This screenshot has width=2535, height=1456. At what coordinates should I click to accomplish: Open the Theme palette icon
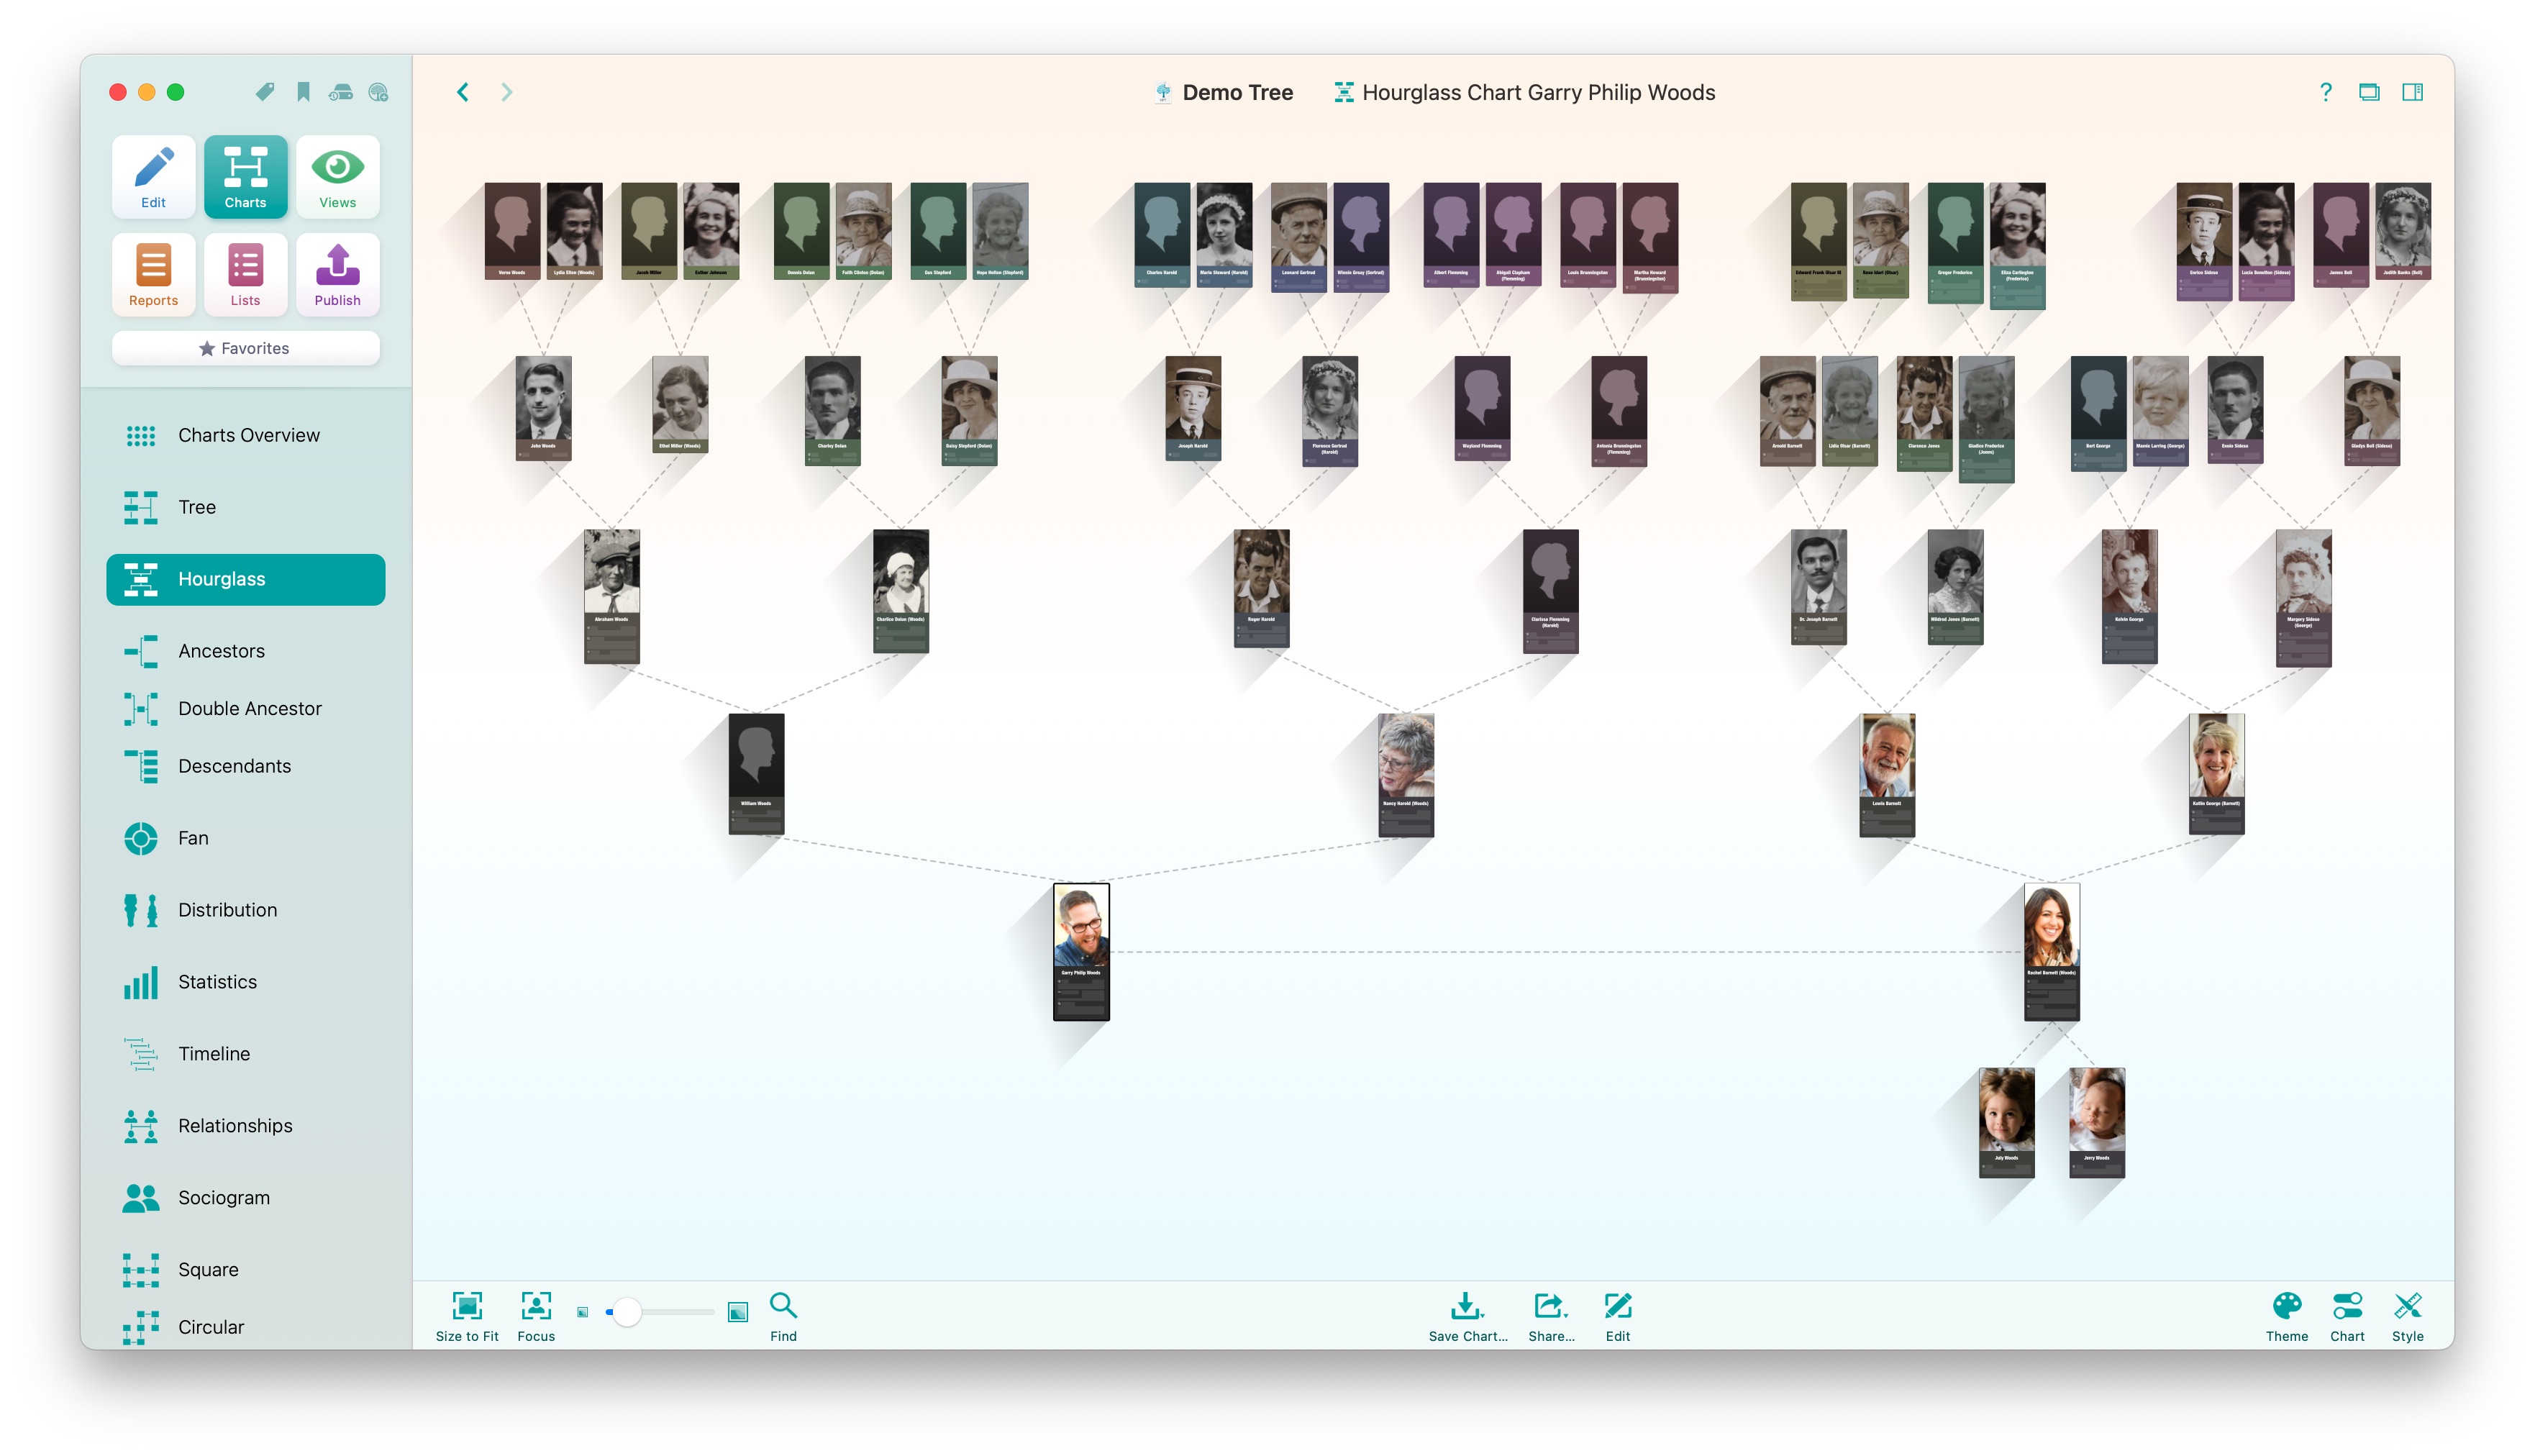[x=2286, y=1306]
